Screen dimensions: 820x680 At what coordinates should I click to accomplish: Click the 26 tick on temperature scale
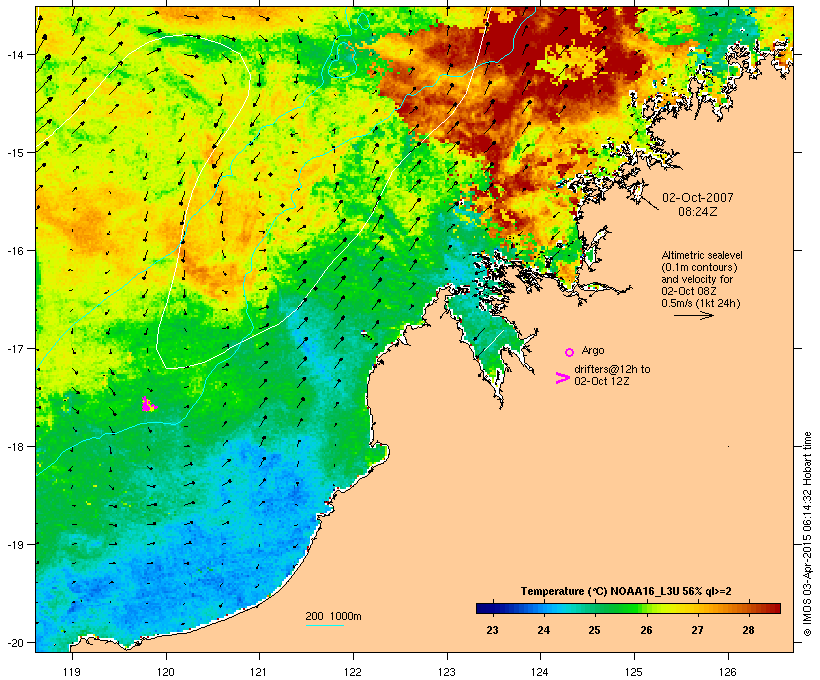646,630
